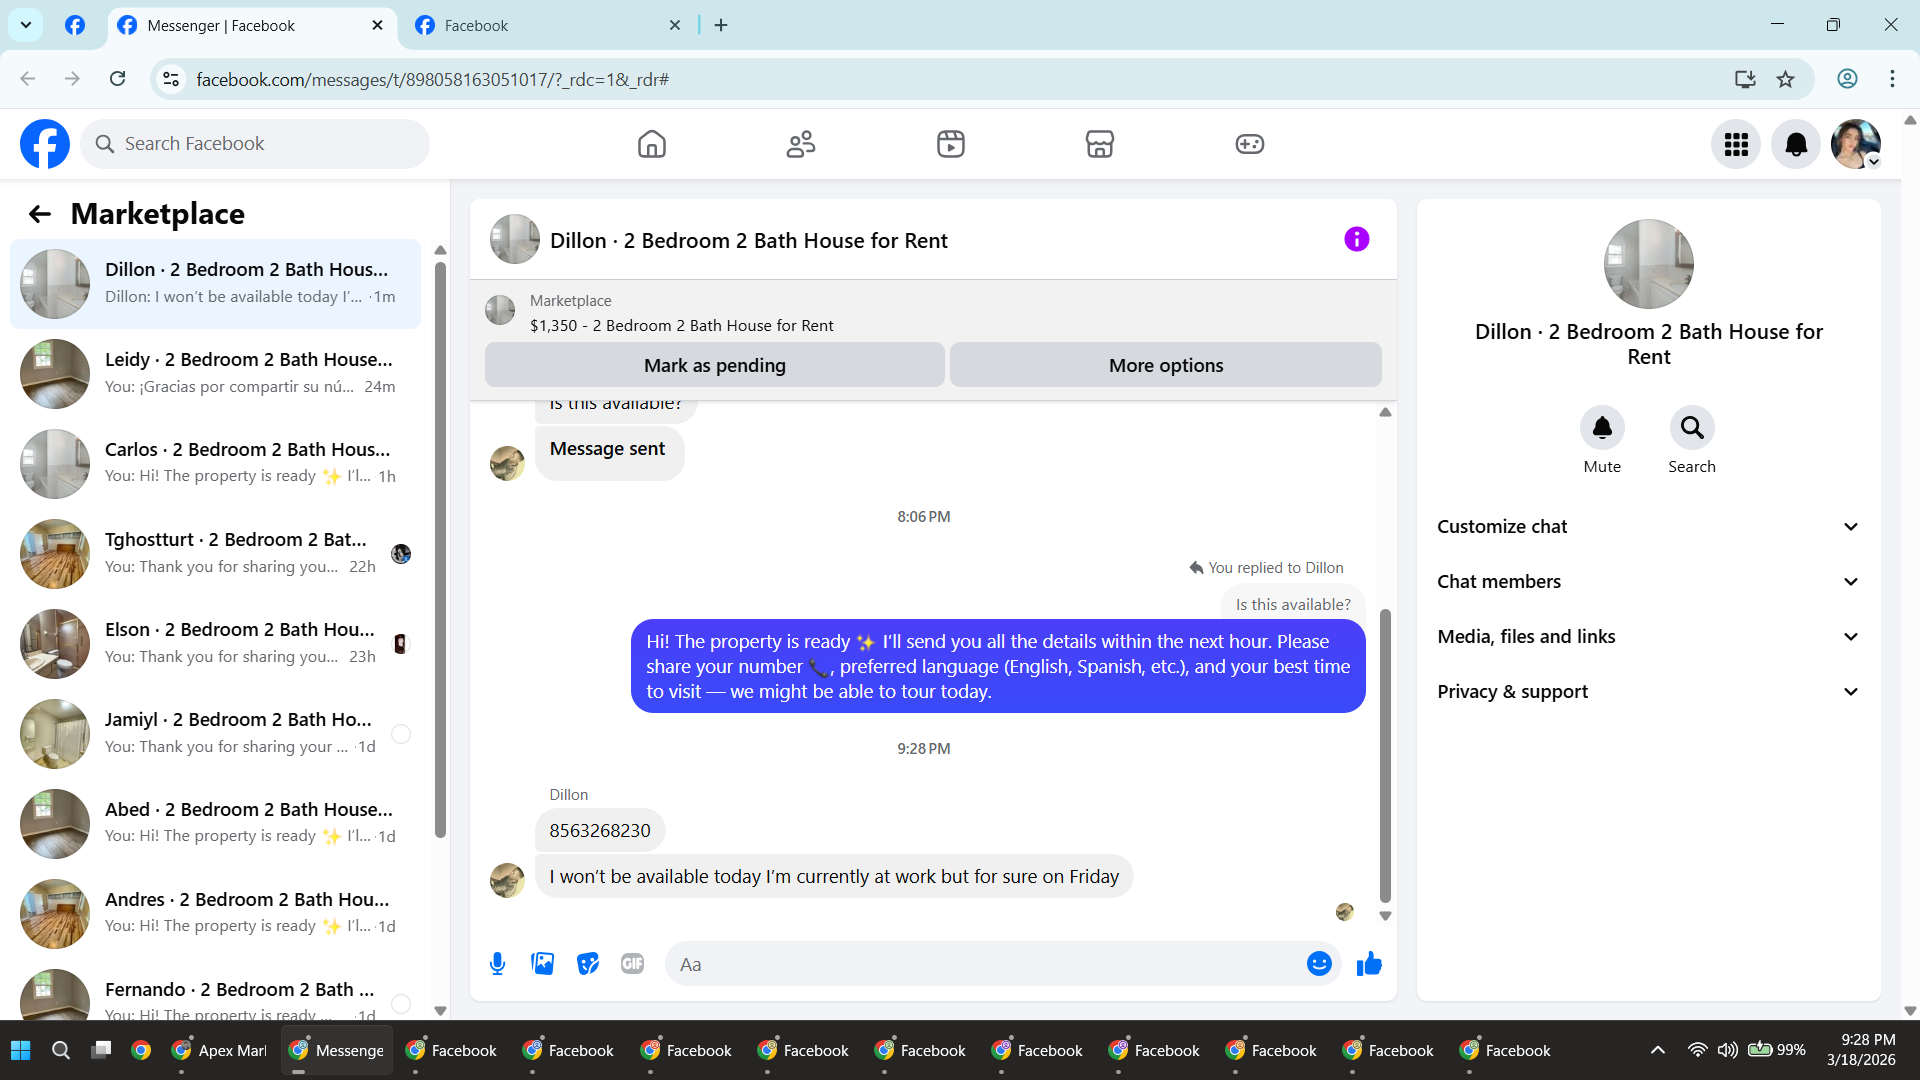Image resolution: width=1920 pixels, height=1080 pixels.
Task: Open the GIF picker
Action: click(x=632, y=964)
